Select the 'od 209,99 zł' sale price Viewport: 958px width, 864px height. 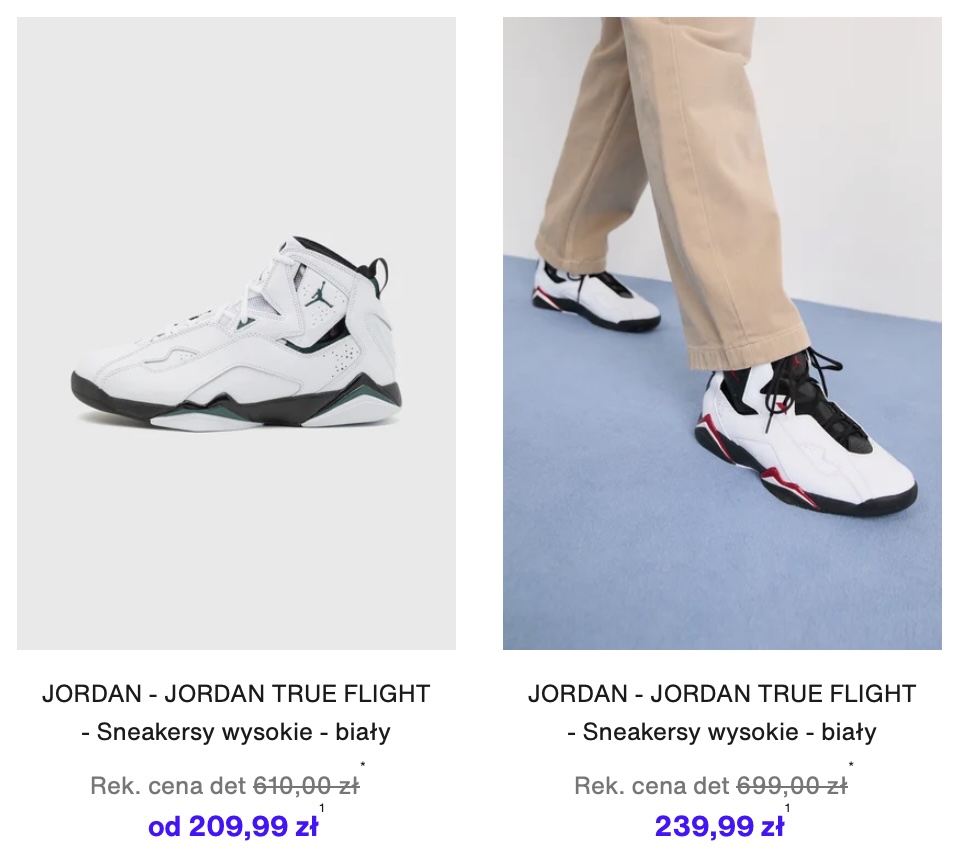coord(233,827)
